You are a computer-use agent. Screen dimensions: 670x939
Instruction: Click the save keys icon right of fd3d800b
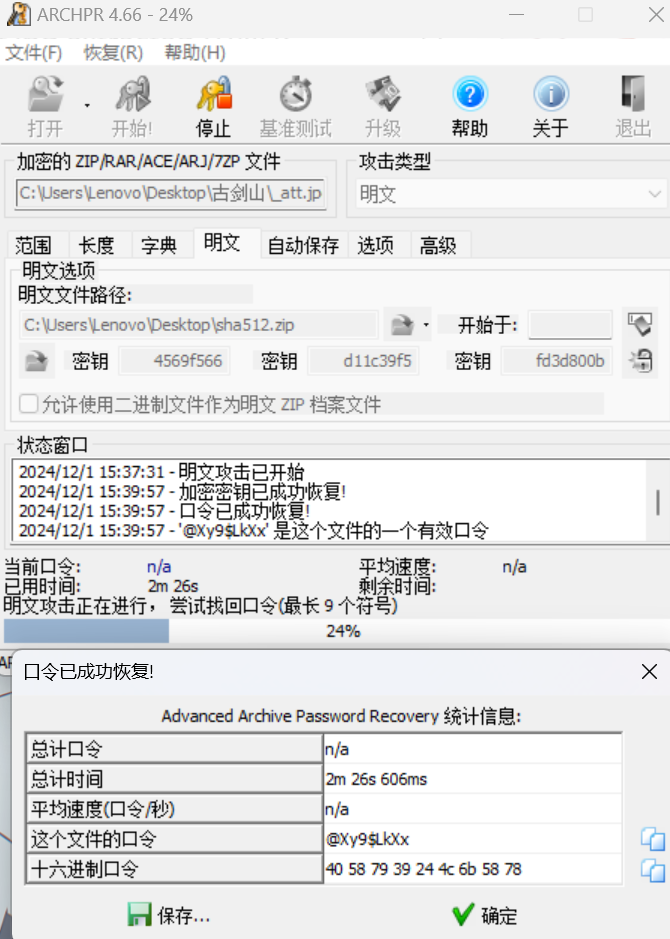[x=640, y=361]
